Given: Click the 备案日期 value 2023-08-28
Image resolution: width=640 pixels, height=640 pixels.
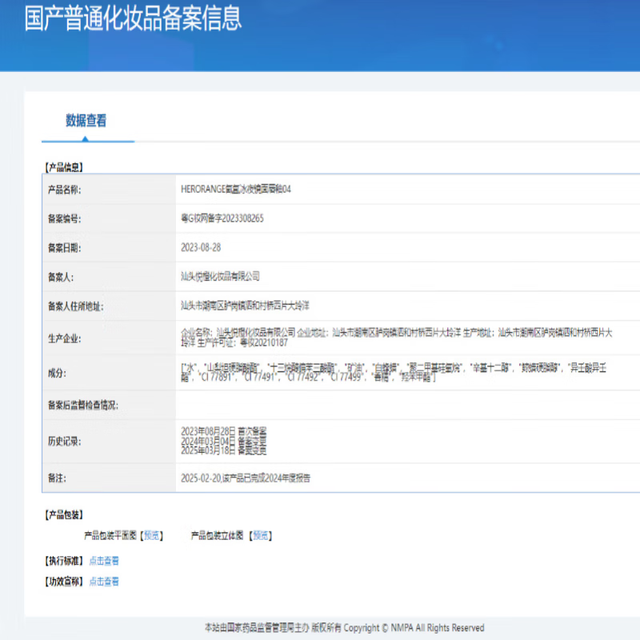Looking at the screenshot, I should click(201, 248).
